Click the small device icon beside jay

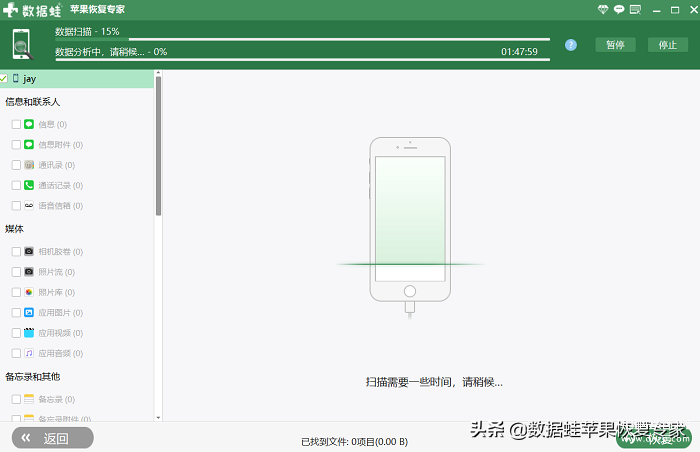point(16,78)
